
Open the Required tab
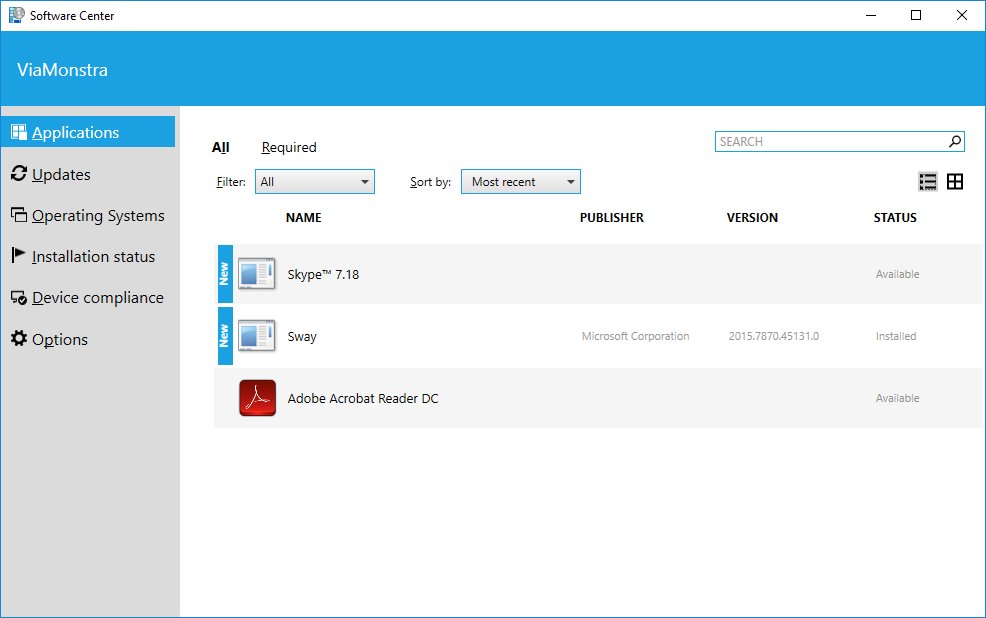[288, 146]
